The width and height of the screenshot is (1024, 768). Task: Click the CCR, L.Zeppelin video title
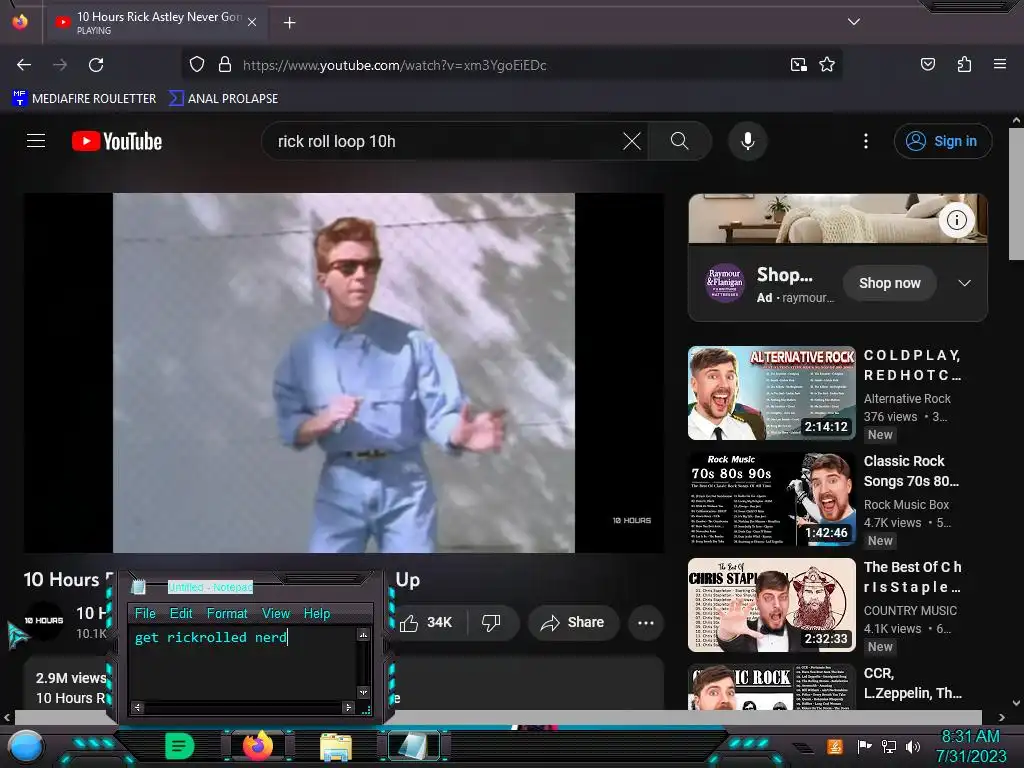click(912, 683)
